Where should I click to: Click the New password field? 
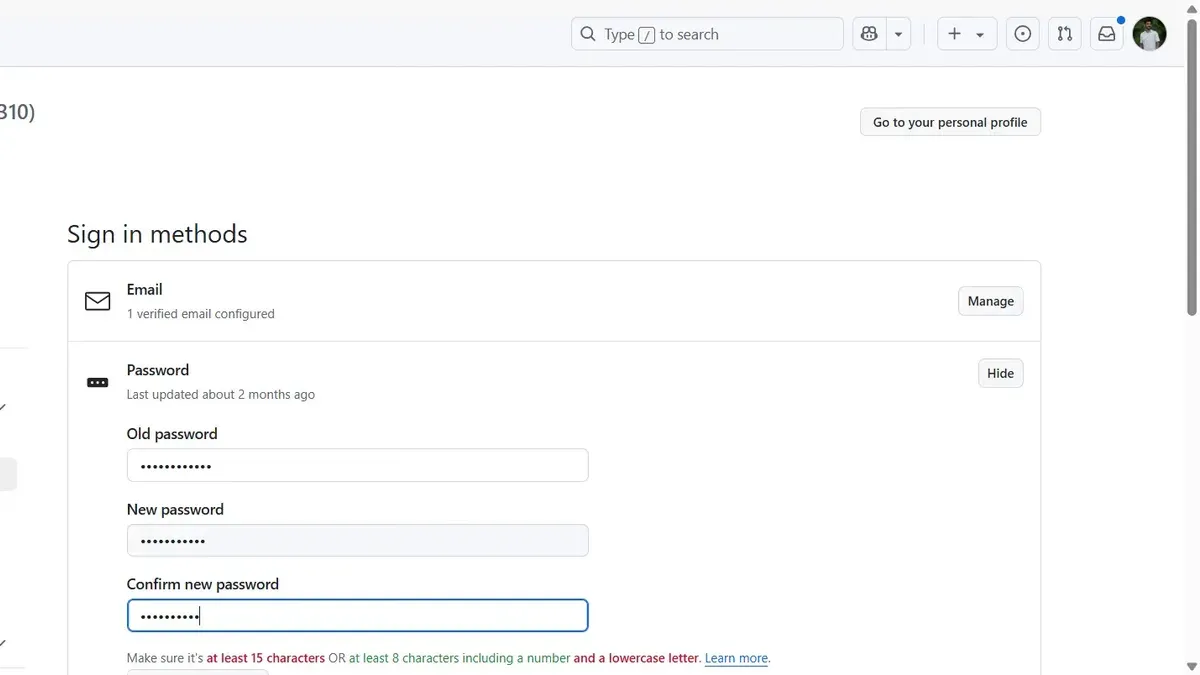[x=357, y=541]
